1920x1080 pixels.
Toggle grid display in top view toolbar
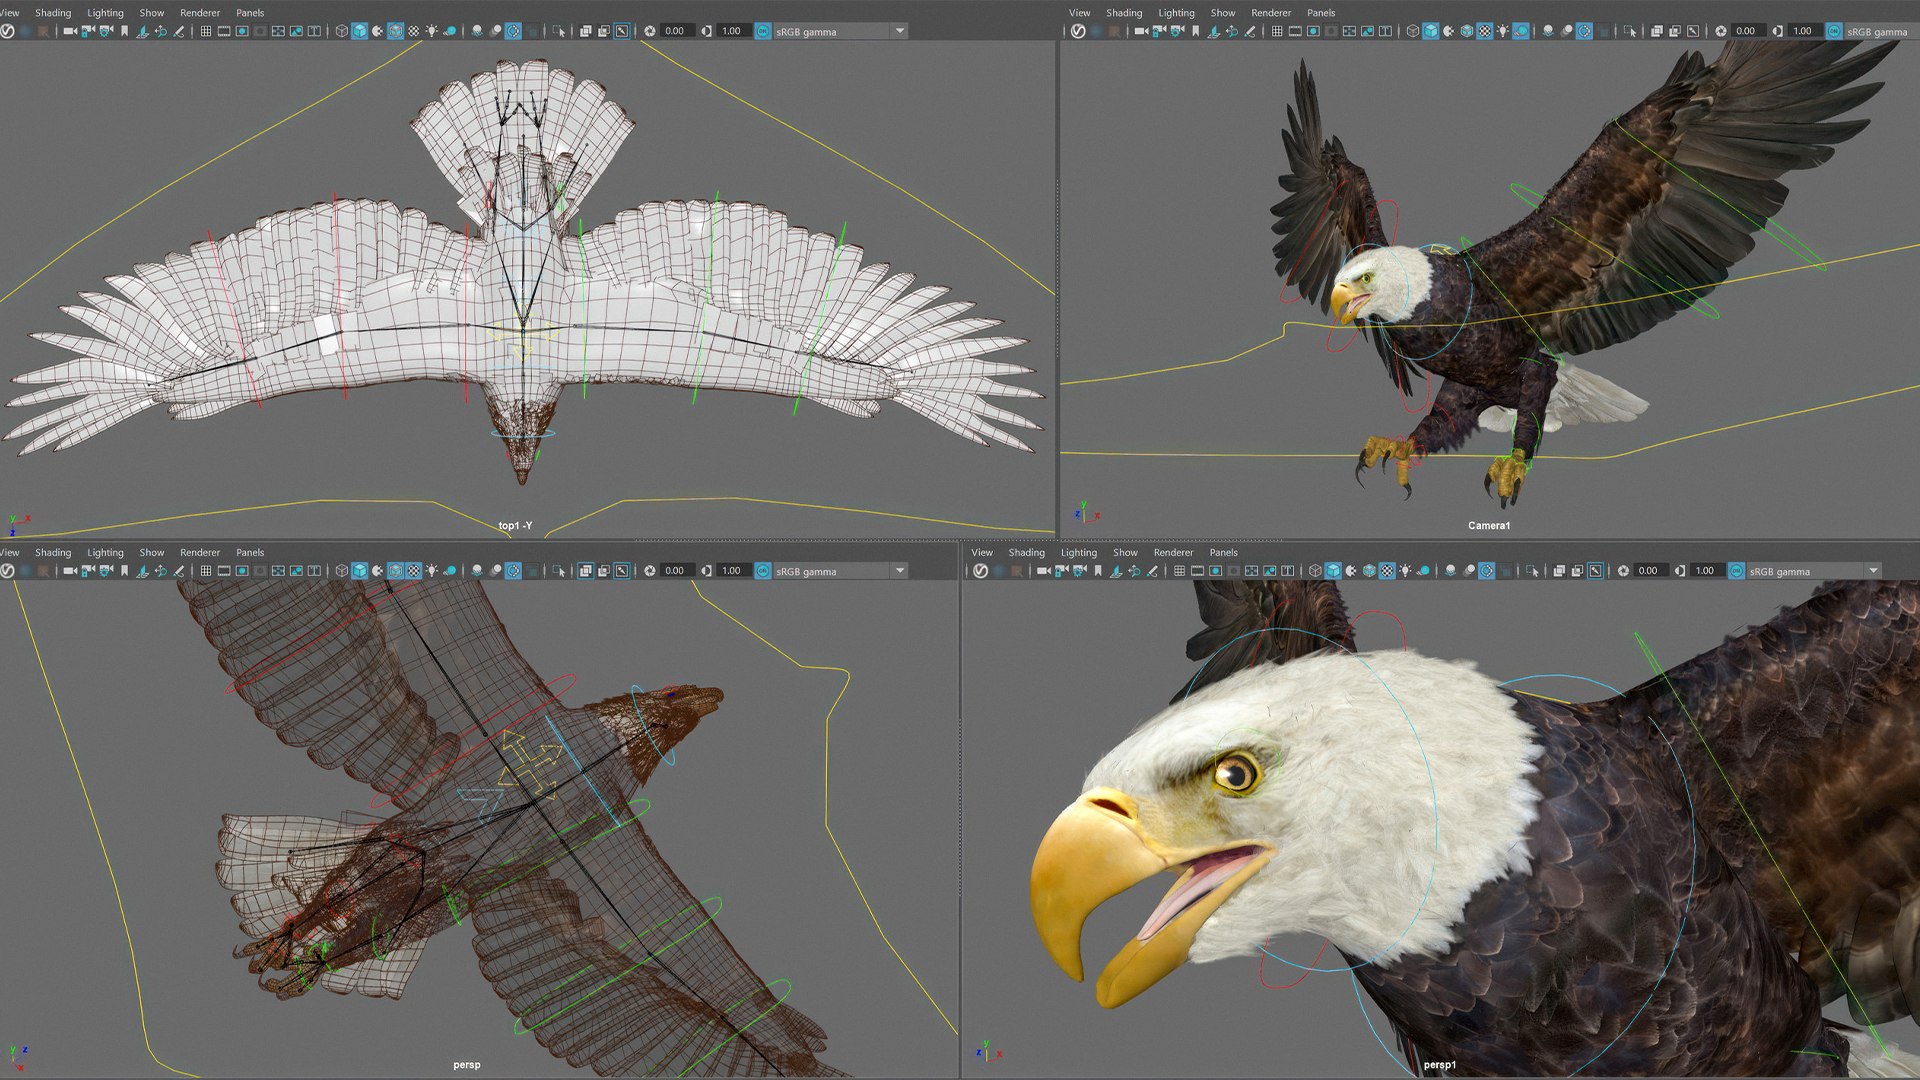point(205,31)
